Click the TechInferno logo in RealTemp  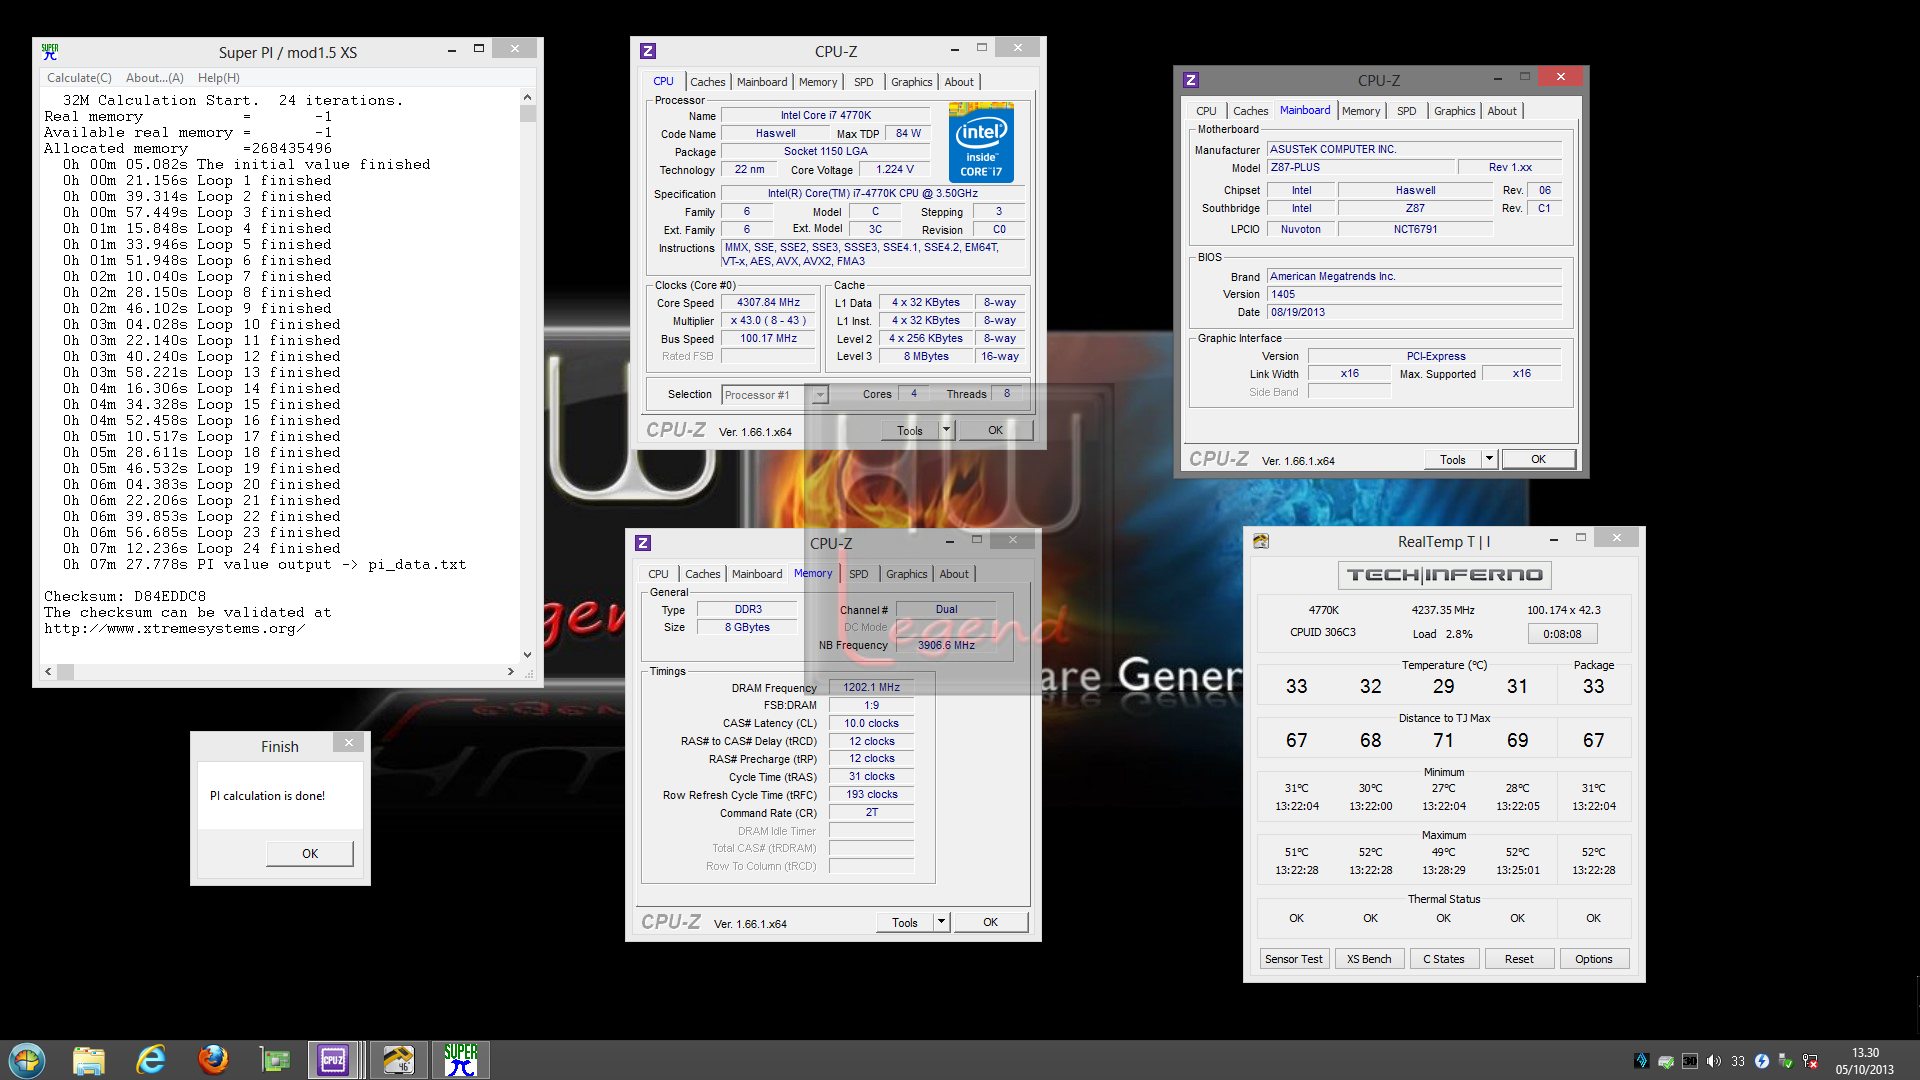[x=1445, y=575]
